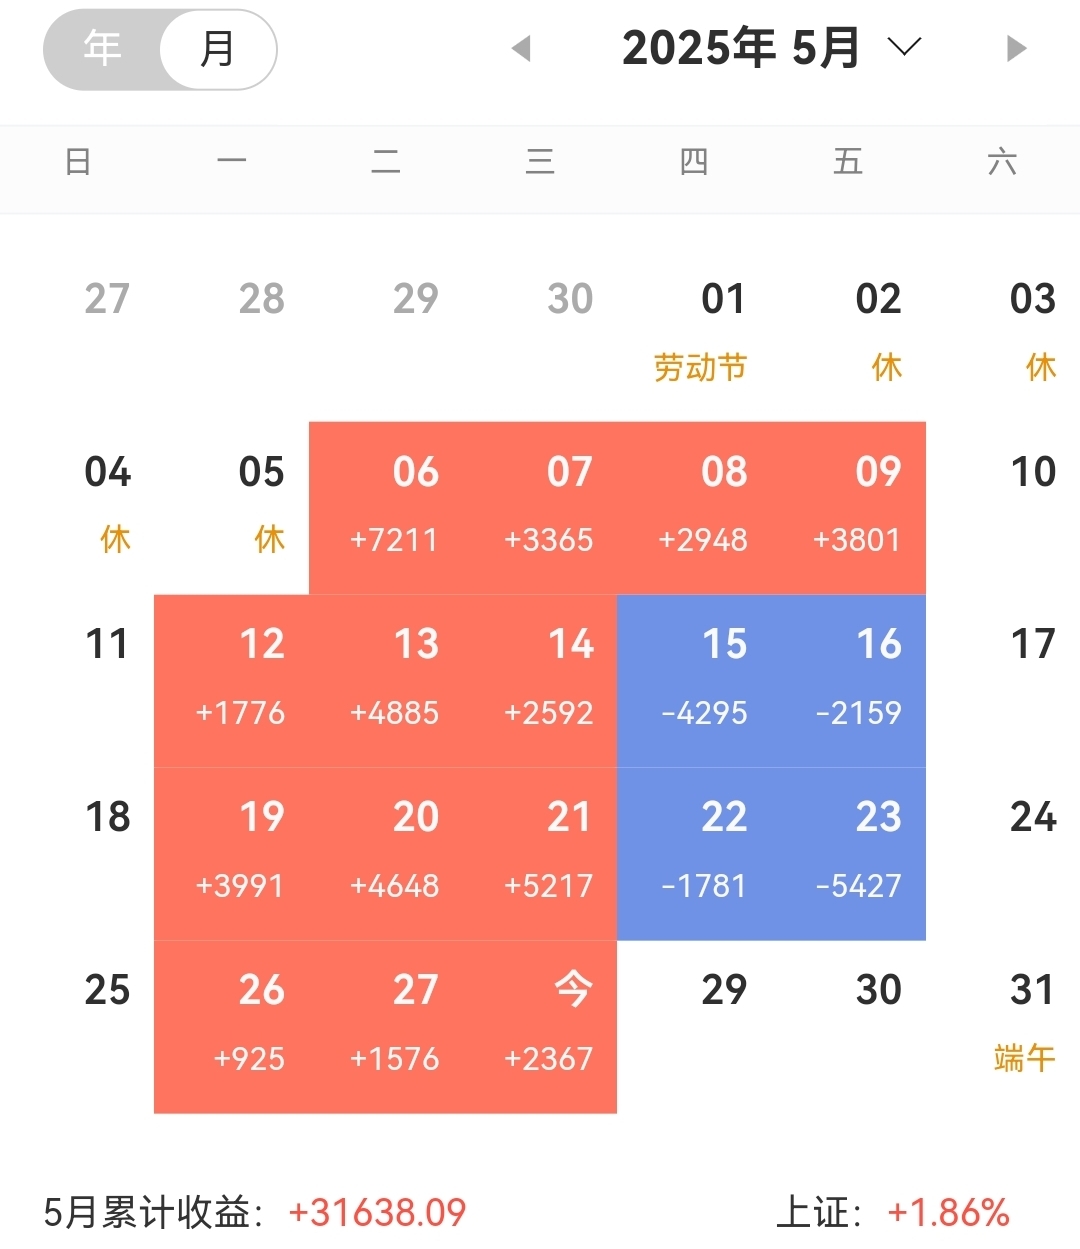Select May 19 with +3991 gain
This screenshot has width=1080, height=1249.
231,854
